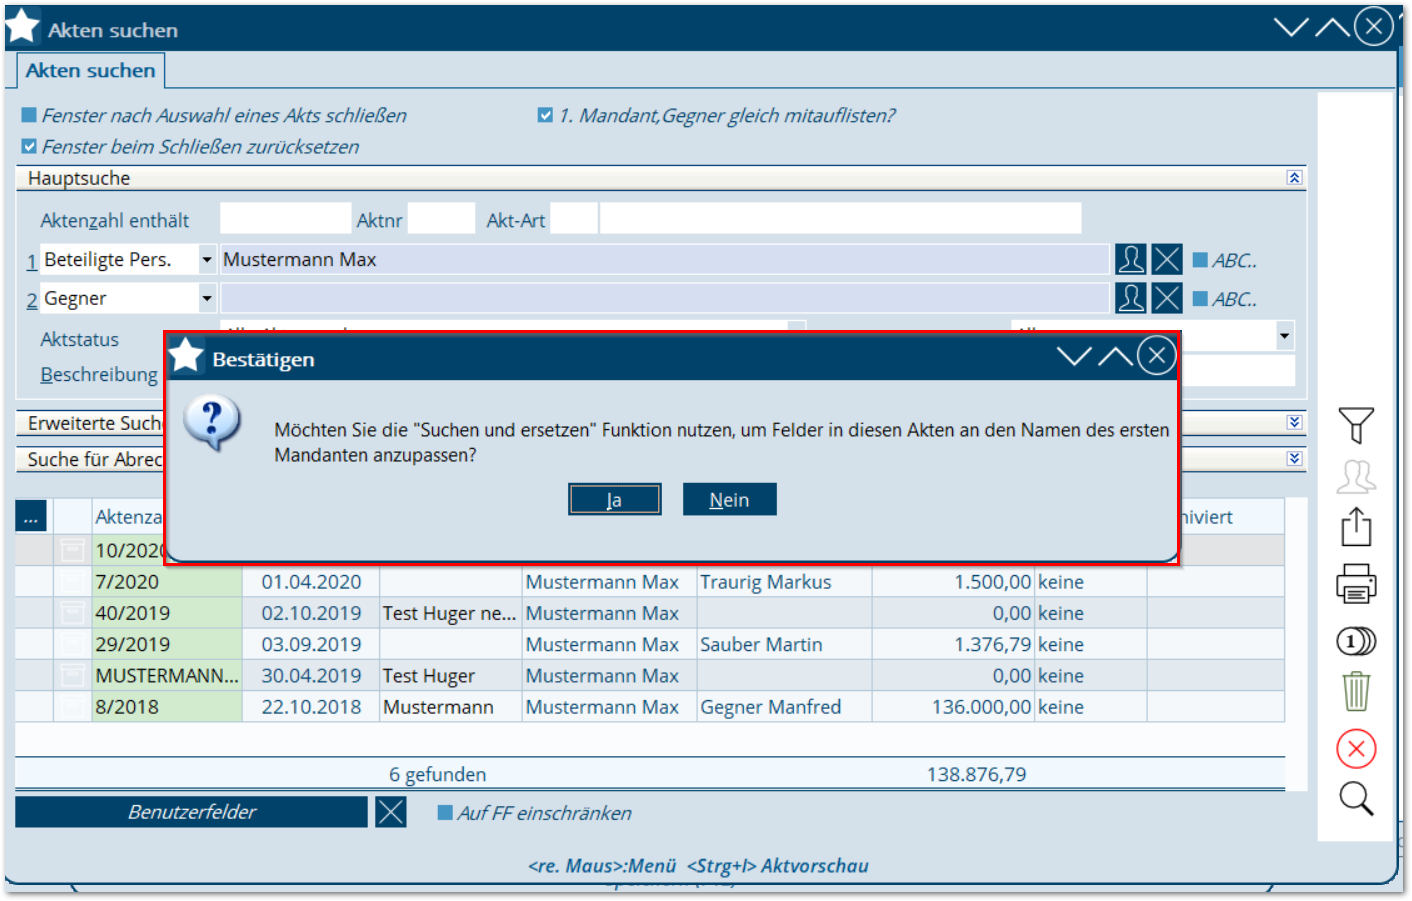
Task: Click the date 30.04.2019 cell
Action: click(x=311, y=676)
